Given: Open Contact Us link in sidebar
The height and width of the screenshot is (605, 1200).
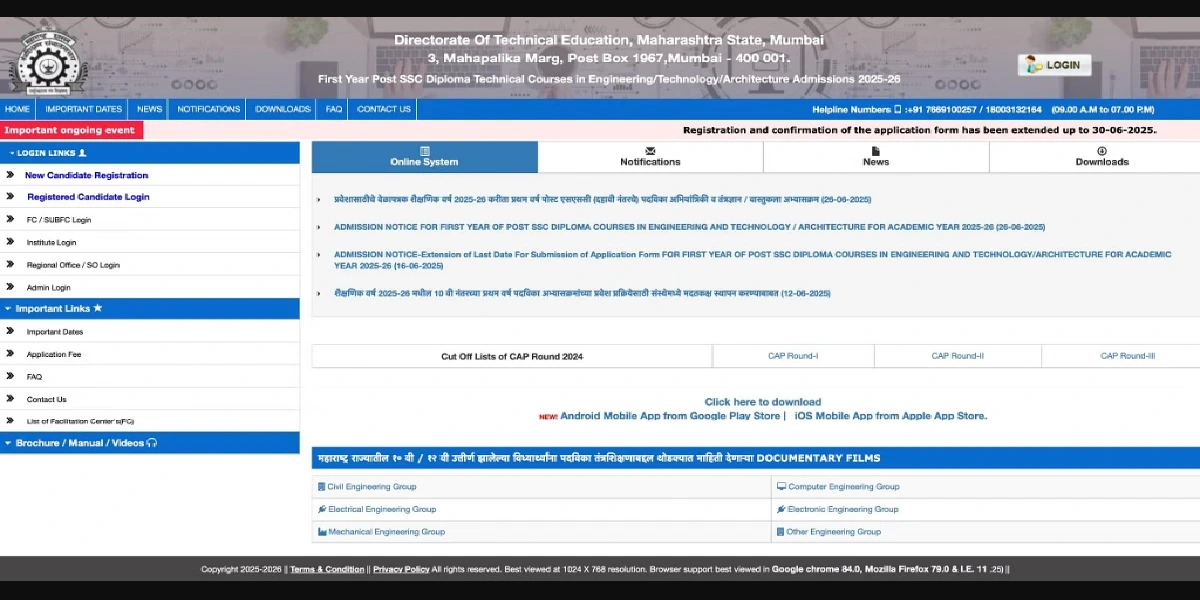Looking at the screenshot, I should 47,399.
